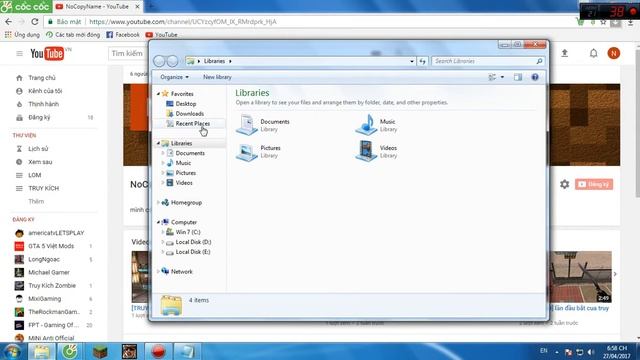Open Minecraft from the taskbar
The height and width of the screenshot is (360, 640).
(100, 351)
